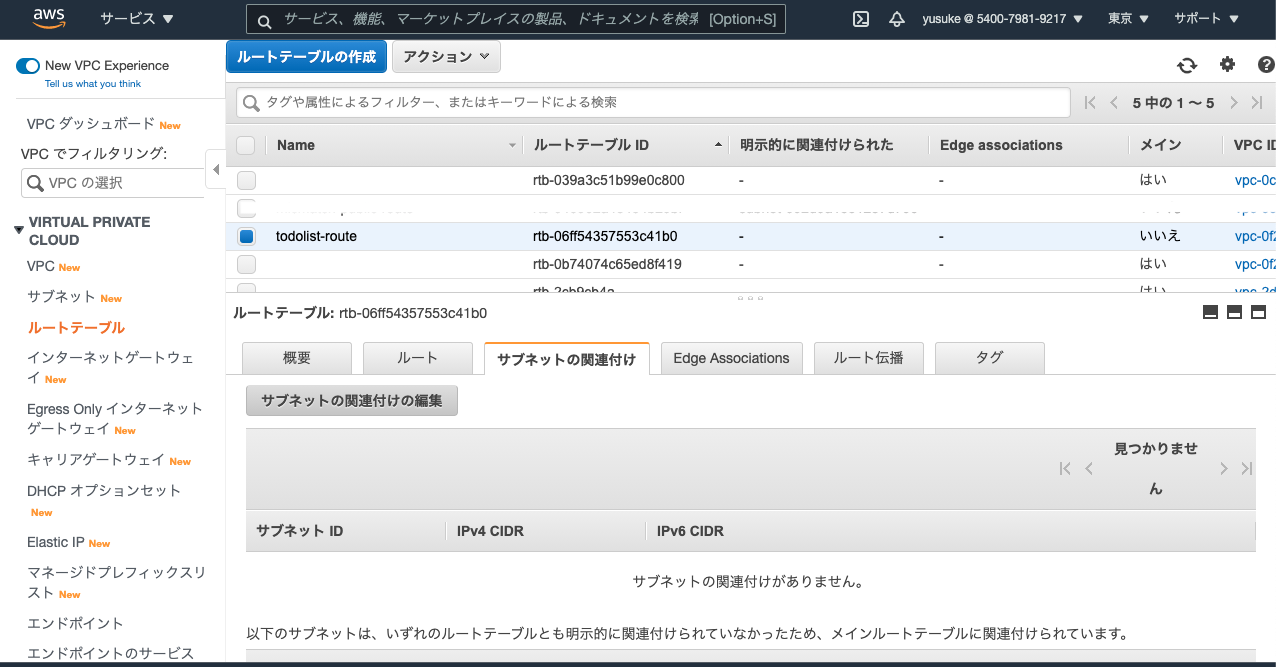Open the Edge Associations tab
This screenshot has height=667, width=1276.
(731, 358)
